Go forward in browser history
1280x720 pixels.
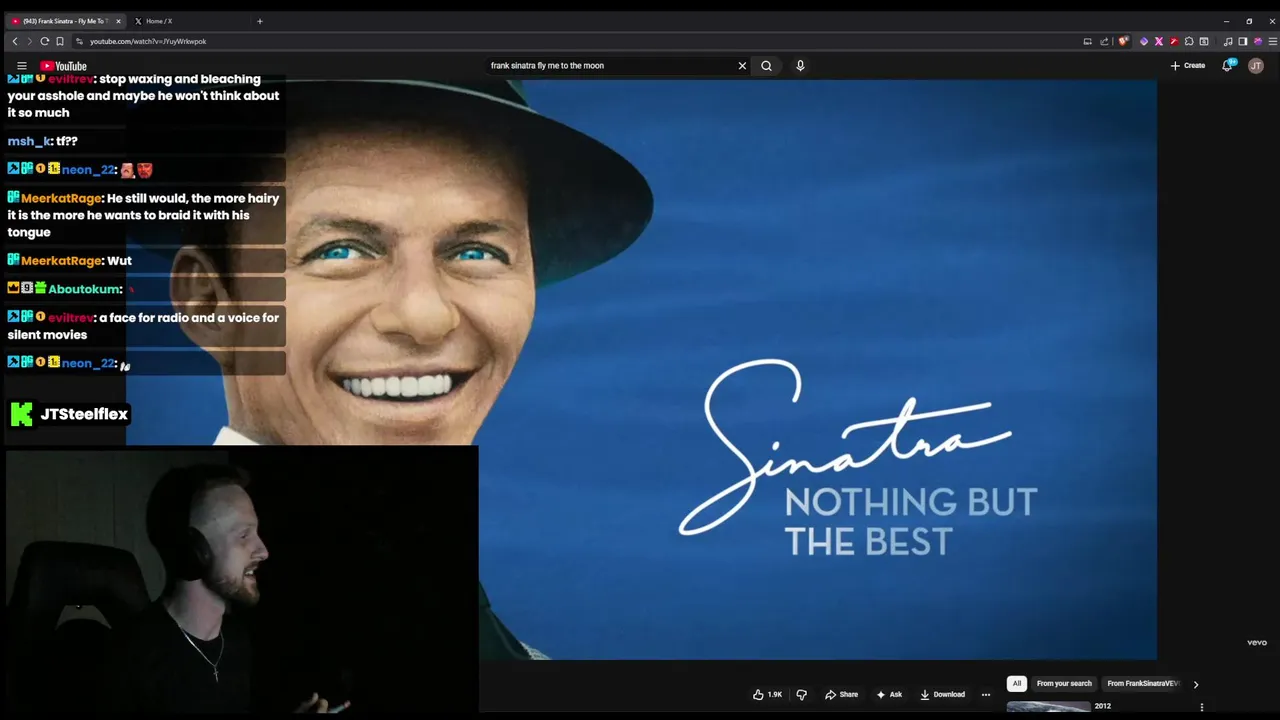[29, 41]
